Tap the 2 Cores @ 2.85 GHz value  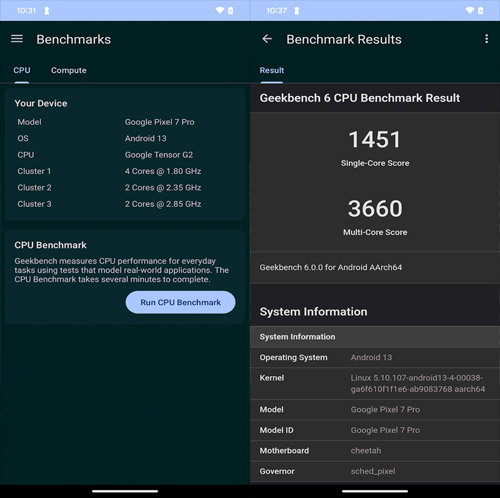(163, 204)
